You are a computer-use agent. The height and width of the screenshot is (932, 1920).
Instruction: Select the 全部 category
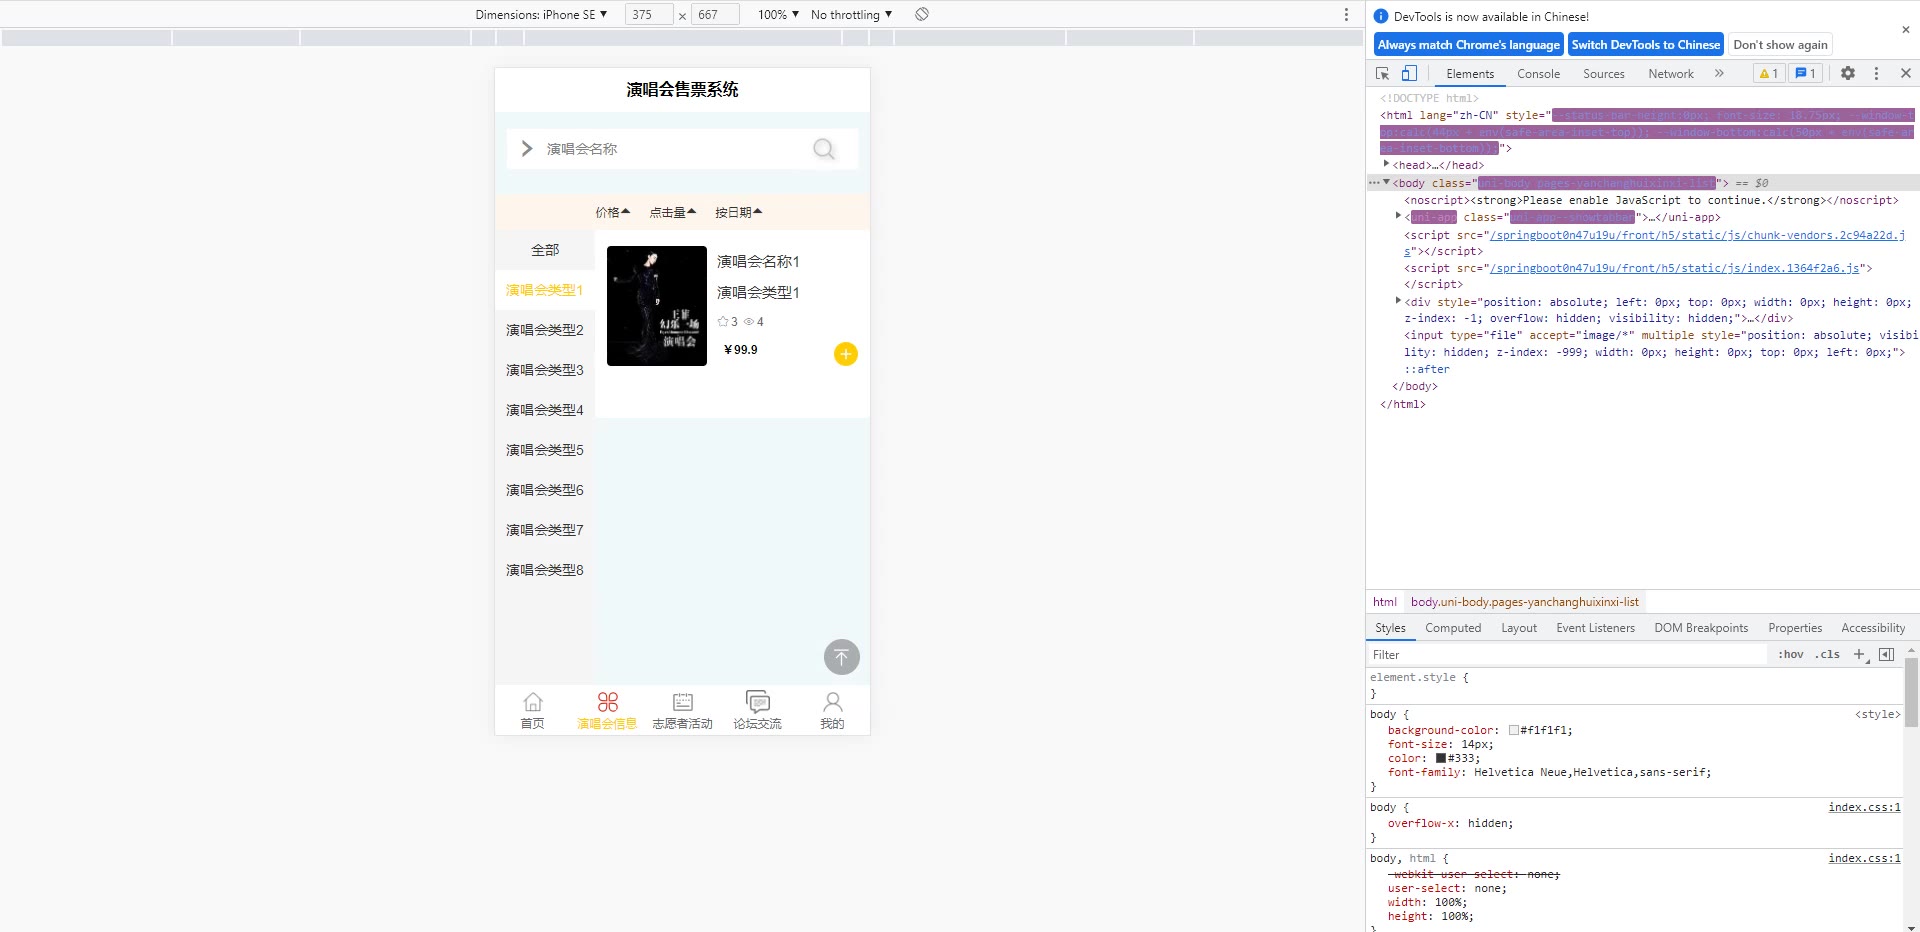coord(545,250)
